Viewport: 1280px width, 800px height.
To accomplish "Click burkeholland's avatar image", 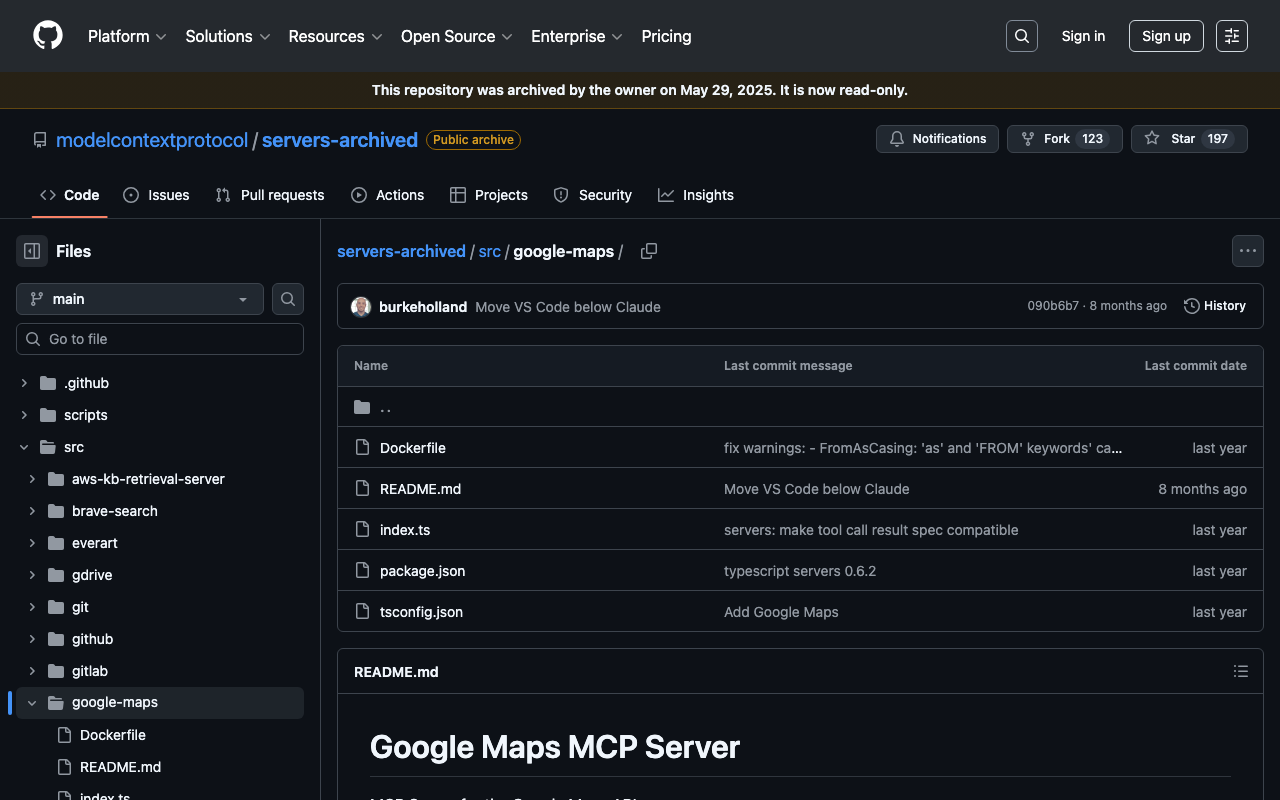I will 361,307.
